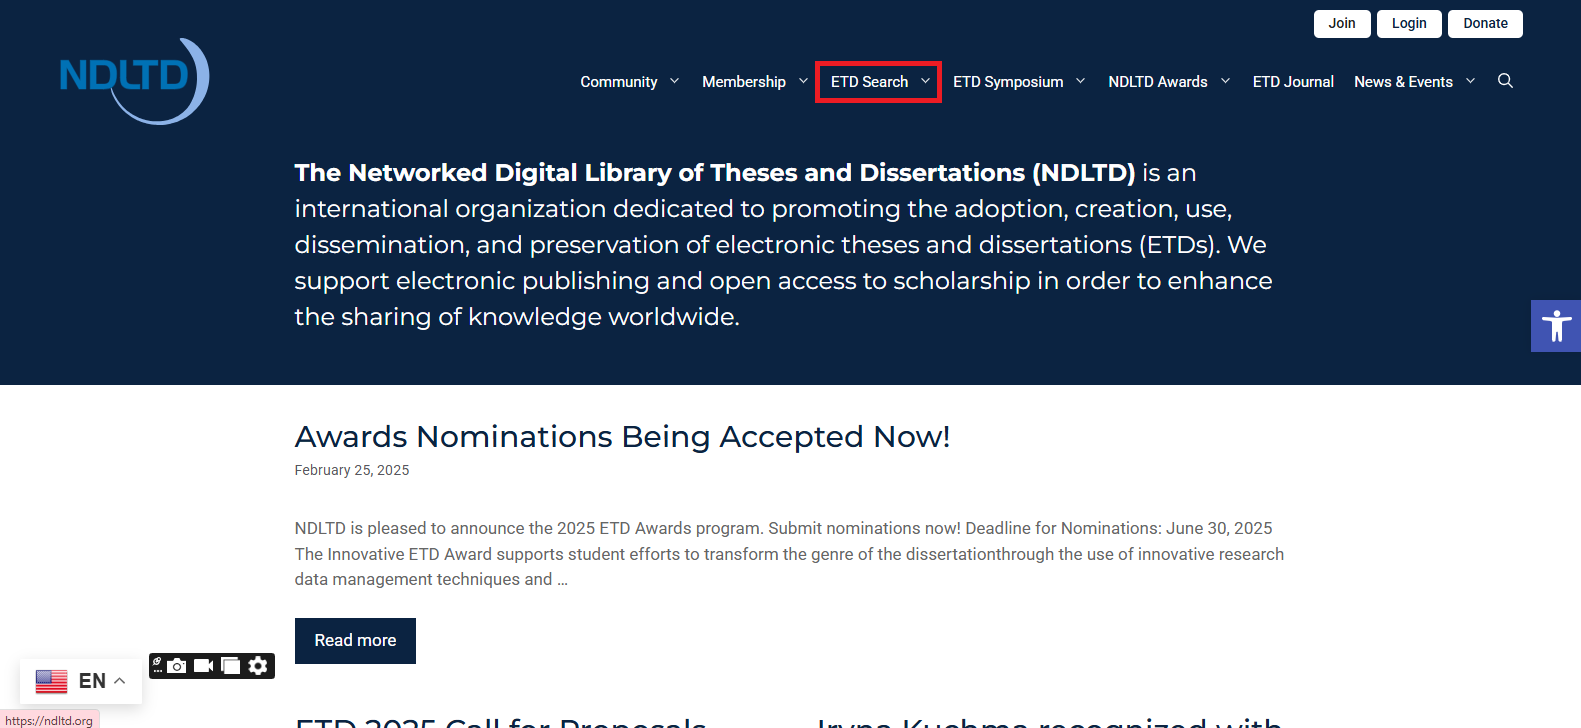The width and height of the screenshot is (1581, 728).
Task: Expand the News & Events dropdown arrow
Action: click(x=1470, y=81)
